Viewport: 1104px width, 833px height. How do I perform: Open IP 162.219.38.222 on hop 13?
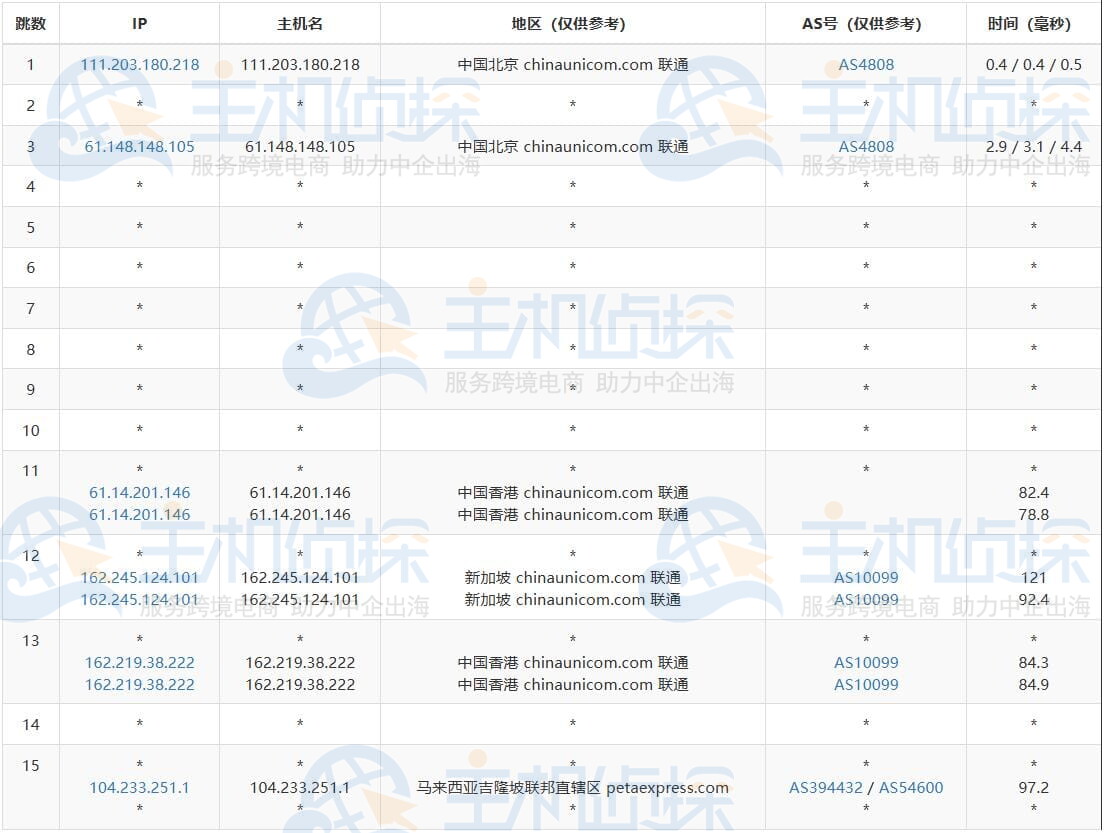coord(139,662)
